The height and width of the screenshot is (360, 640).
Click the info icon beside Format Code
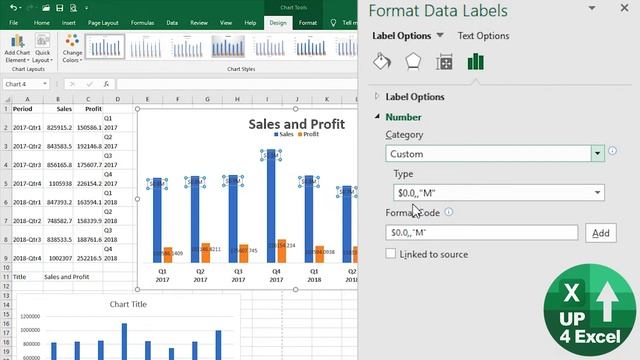click(x=449, y=212)
